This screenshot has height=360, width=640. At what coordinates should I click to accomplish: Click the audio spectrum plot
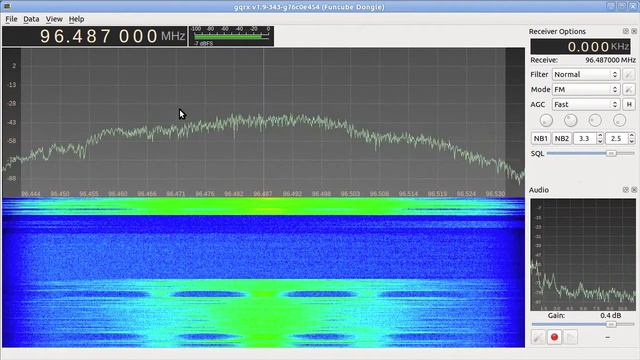(x=583, y=255)
